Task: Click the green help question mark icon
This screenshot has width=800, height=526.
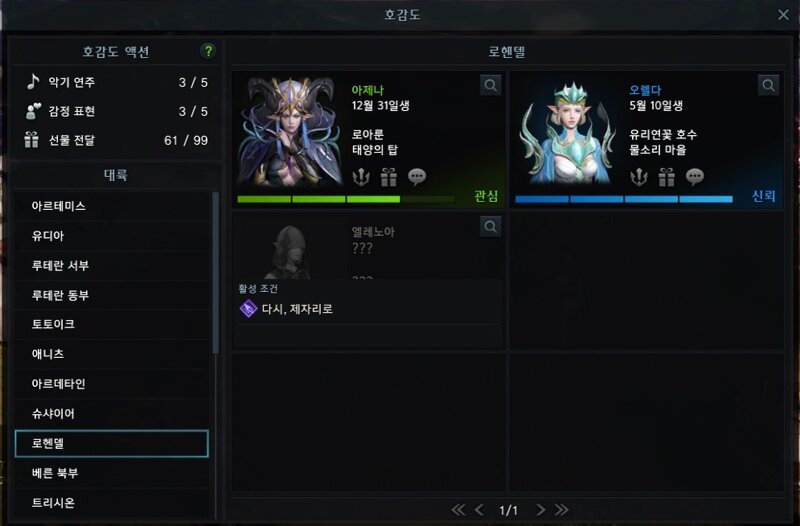Action: (x=208, y=51)
